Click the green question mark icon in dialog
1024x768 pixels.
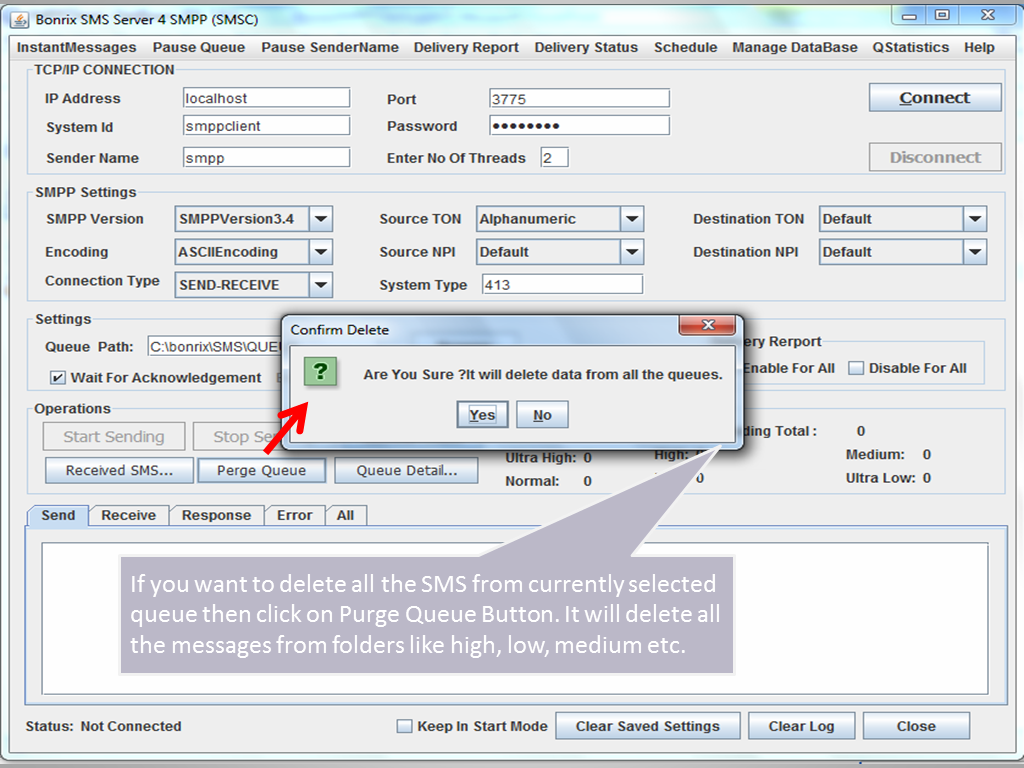[x=320, y=372]
